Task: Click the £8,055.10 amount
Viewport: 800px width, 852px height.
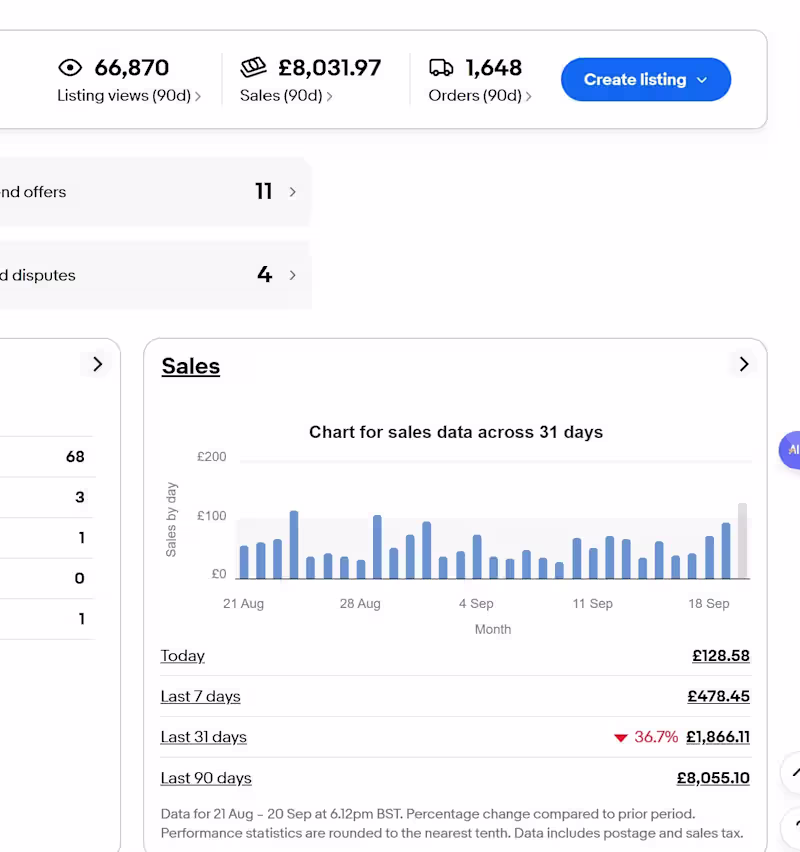Action: [713, 778]
